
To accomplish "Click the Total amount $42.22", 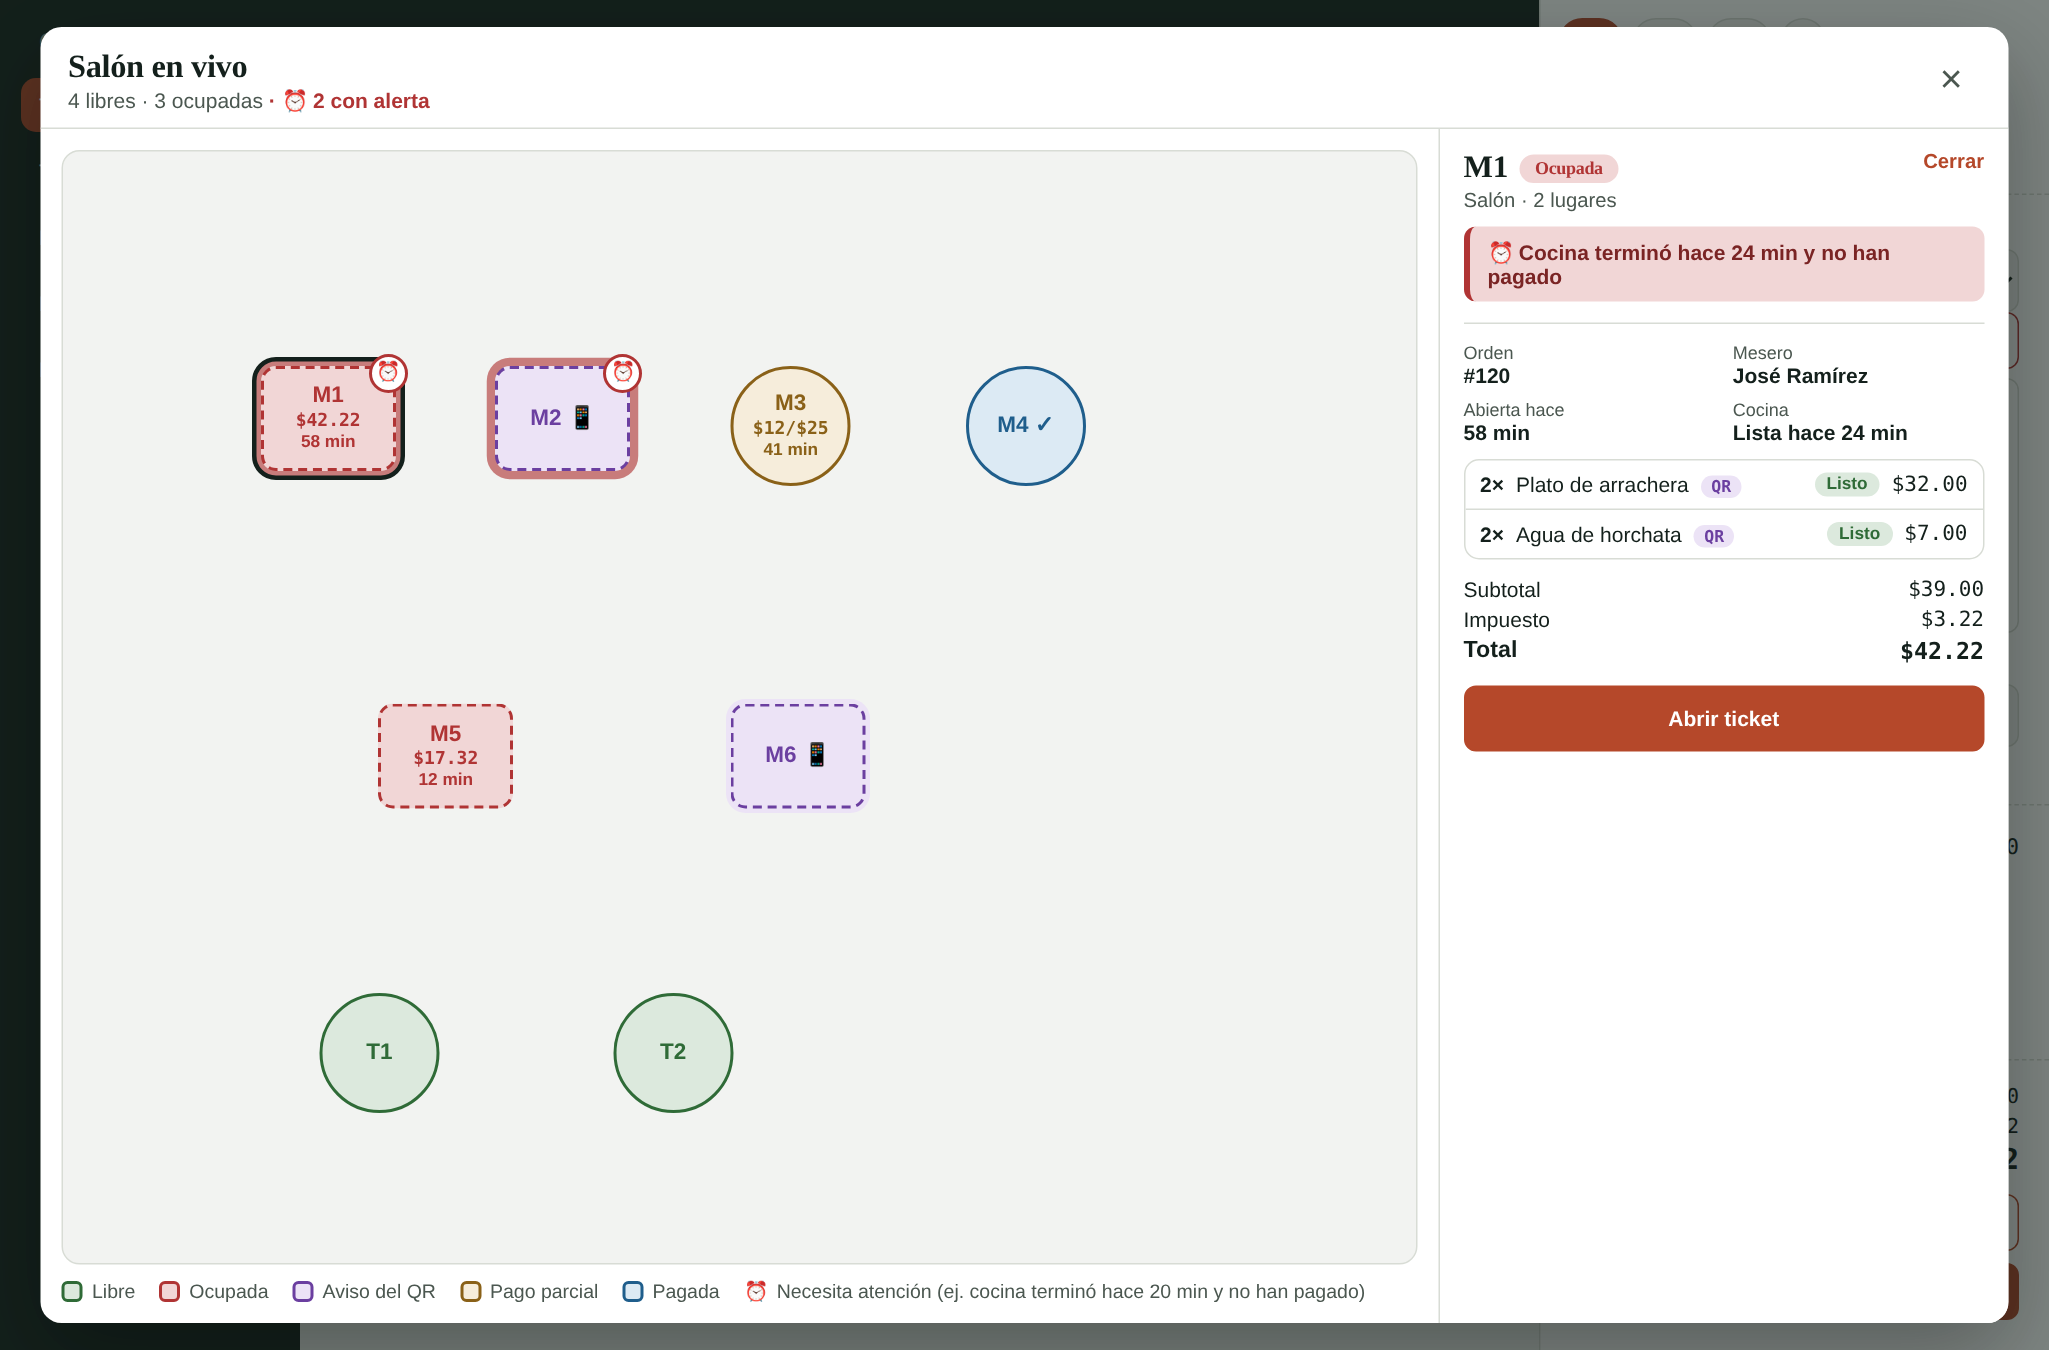I will pyautogui.click(x=1941, y=651).
